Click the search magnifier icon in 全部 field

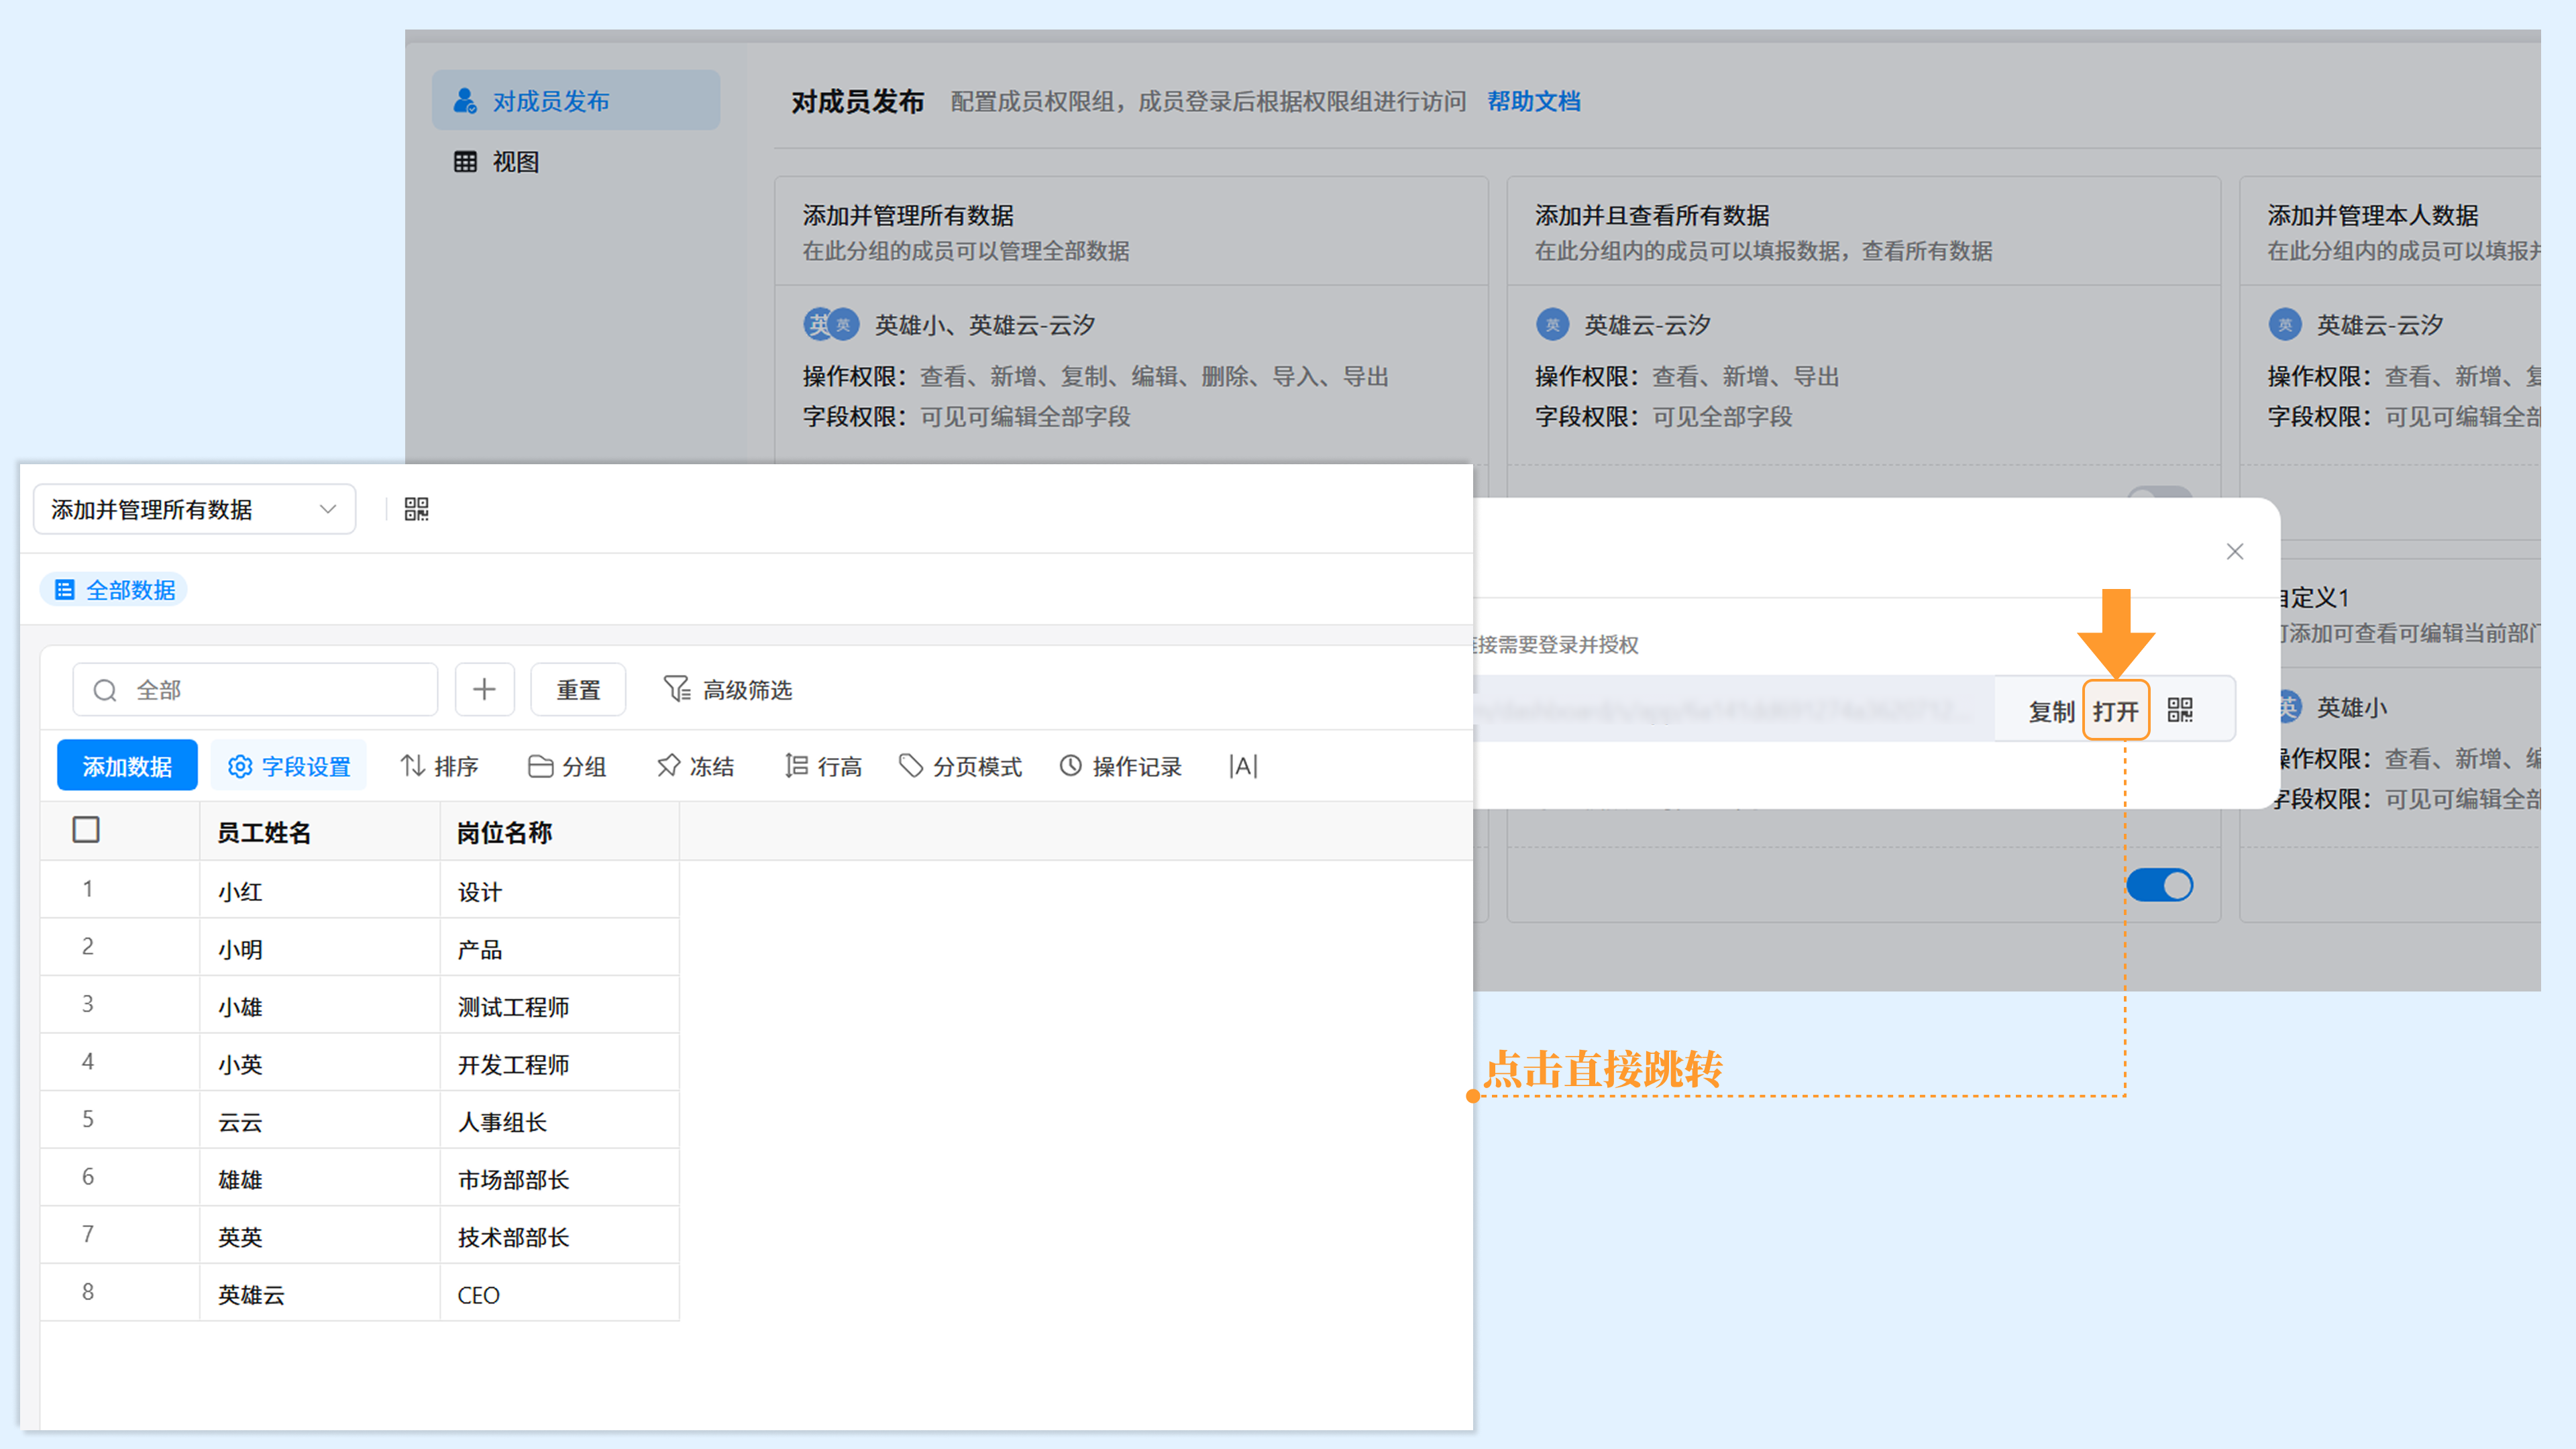pyautogui.click(x=105, y=690)
